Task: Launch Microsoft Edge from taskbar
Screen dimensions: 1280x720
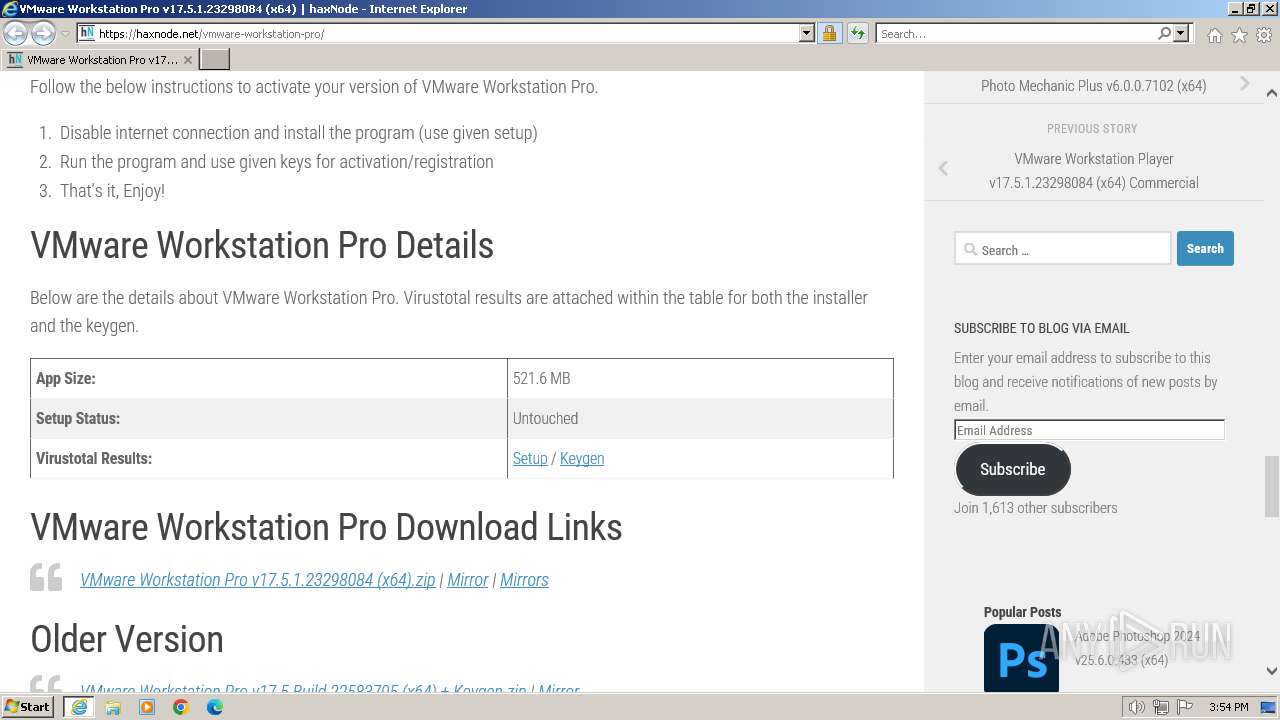Action: [215, 707]
